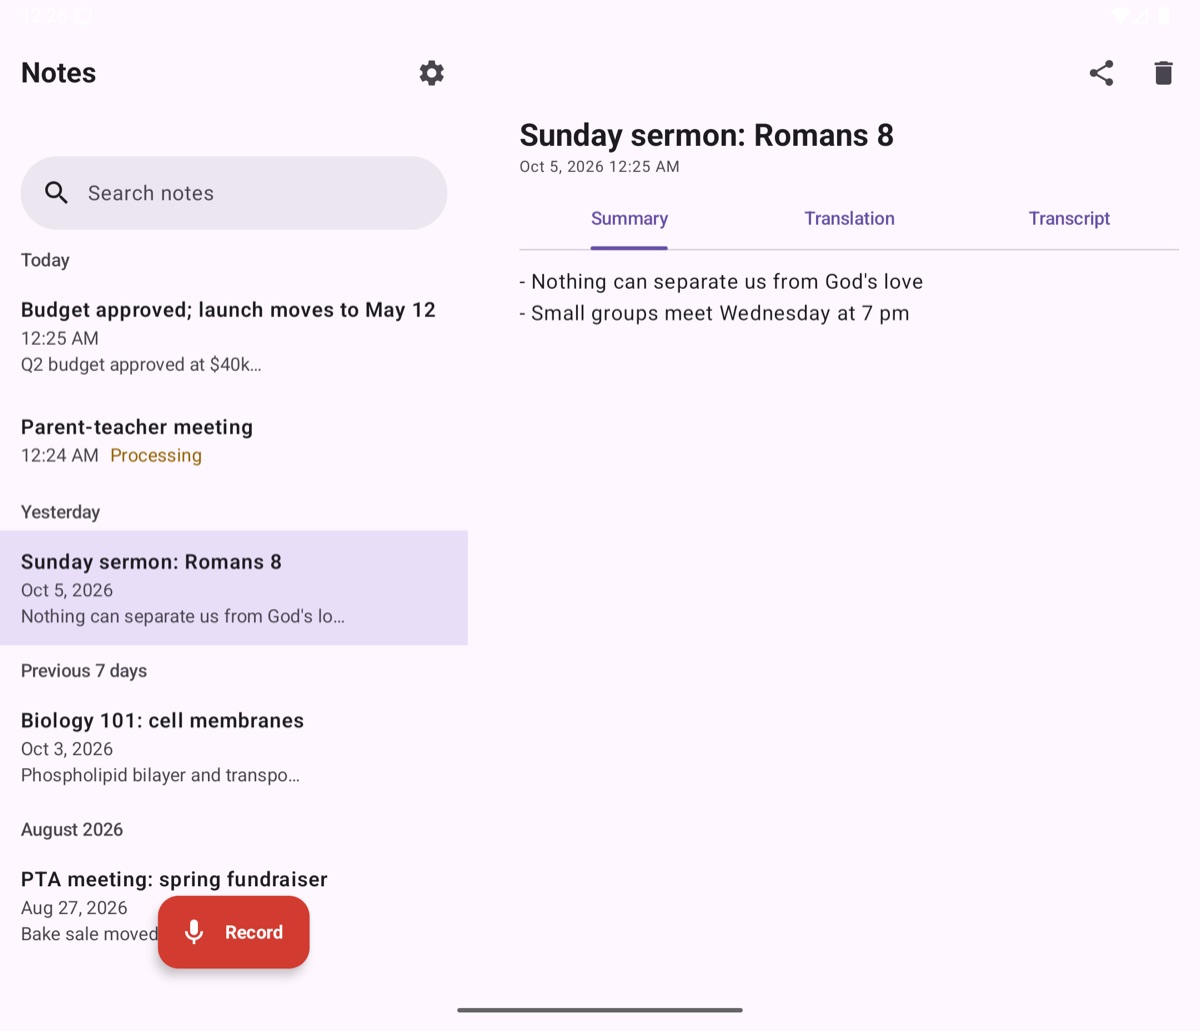The image size is (1200, 1031).
Task: Open the Budget approved note
Action: 234,337
